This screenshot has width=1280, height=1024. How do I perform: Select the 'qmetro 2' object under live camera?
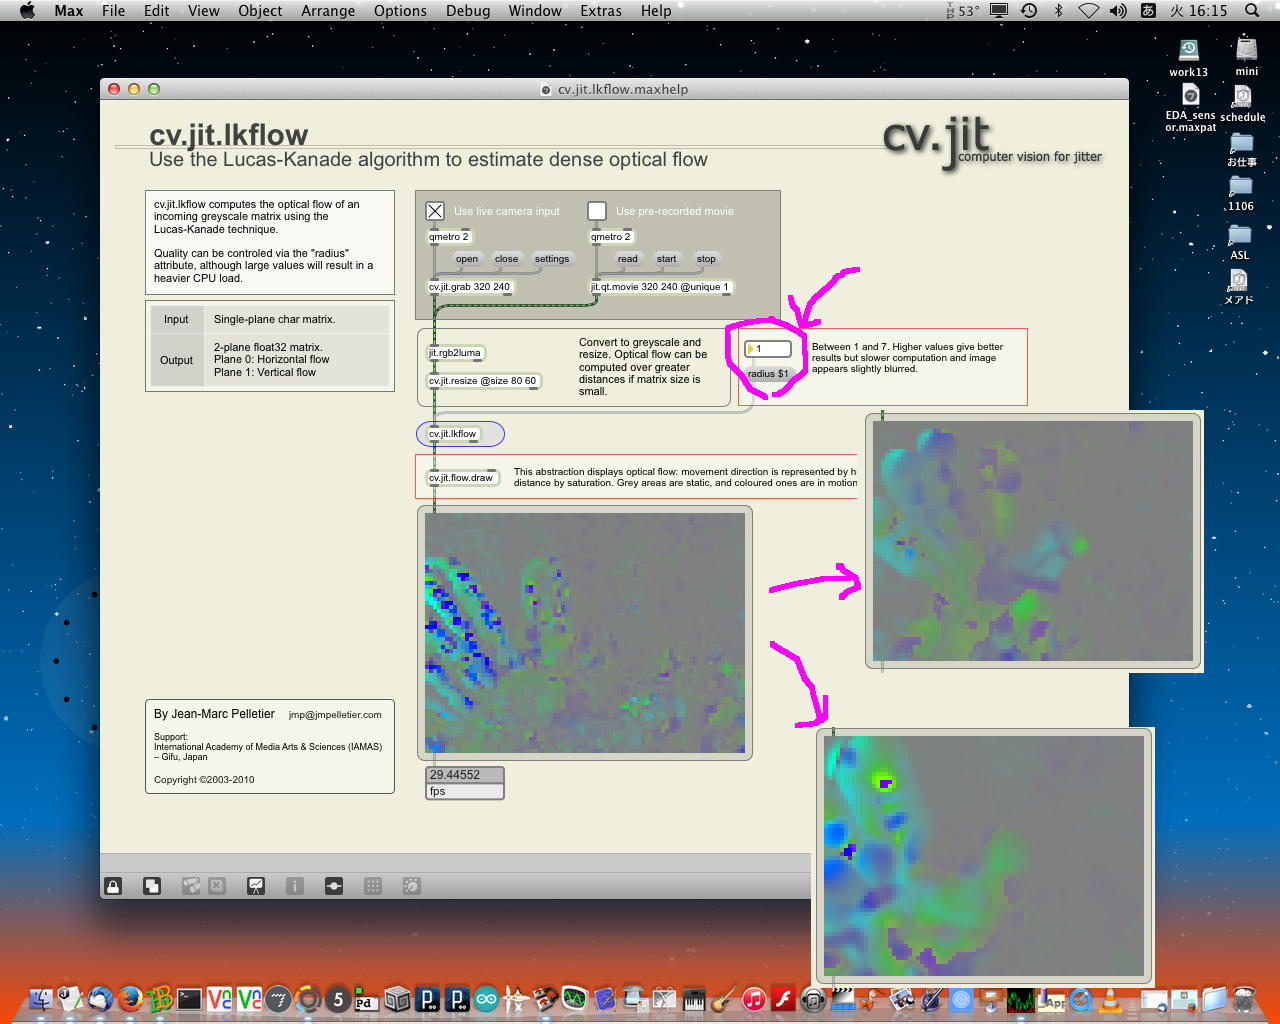point(450,237)
